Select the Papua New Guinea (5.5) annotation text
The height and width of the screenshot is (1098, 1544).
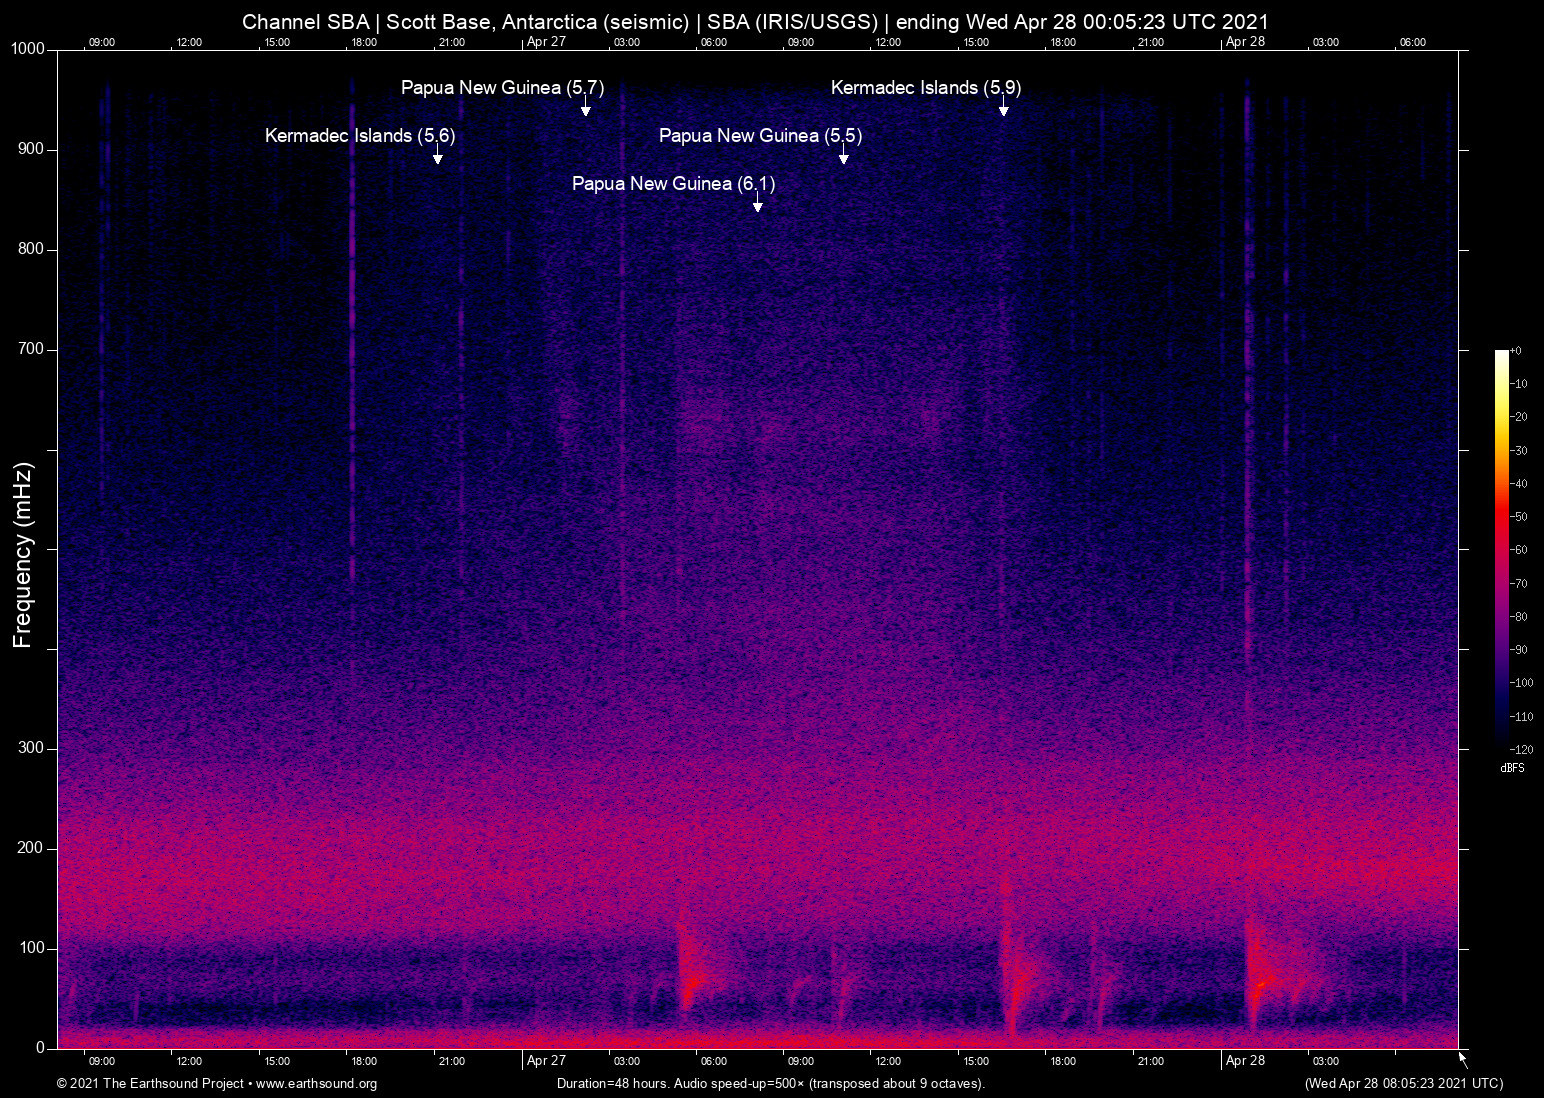point(760,136)
